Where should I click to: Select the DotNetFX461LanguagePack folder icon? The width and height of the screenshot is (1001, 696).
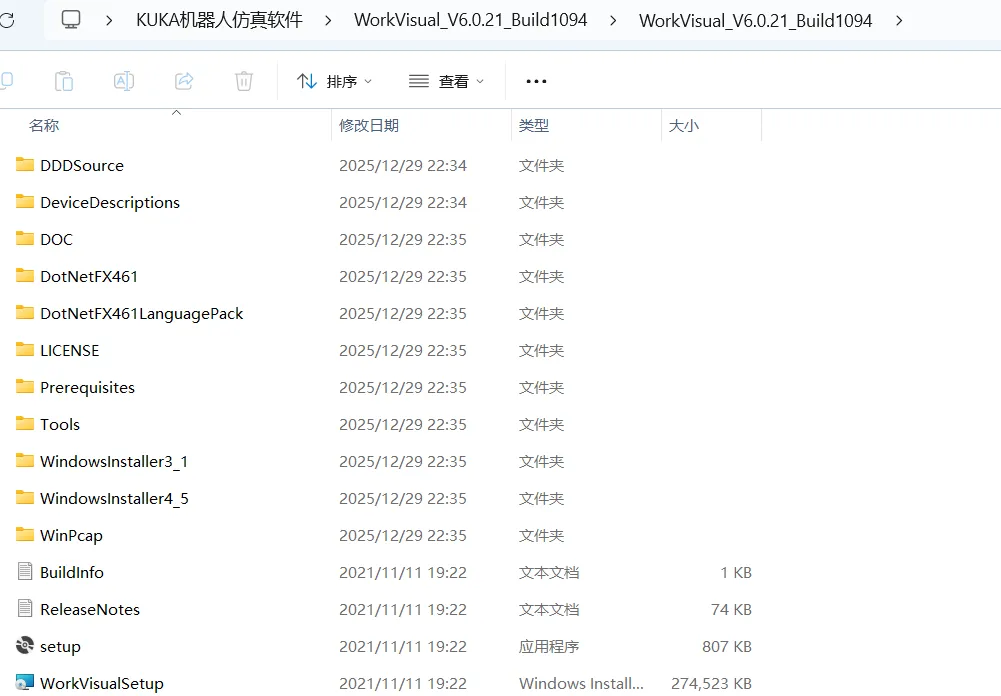tap(25, 313)
